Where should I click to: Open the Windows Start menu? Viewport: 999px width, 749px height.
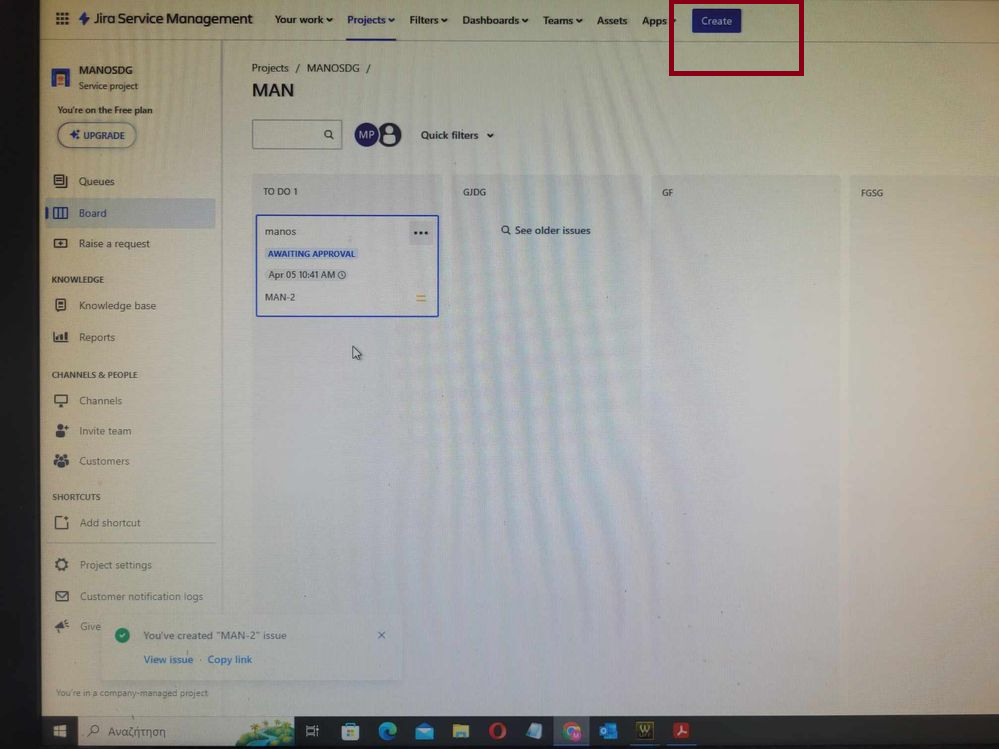pos(60,731)
